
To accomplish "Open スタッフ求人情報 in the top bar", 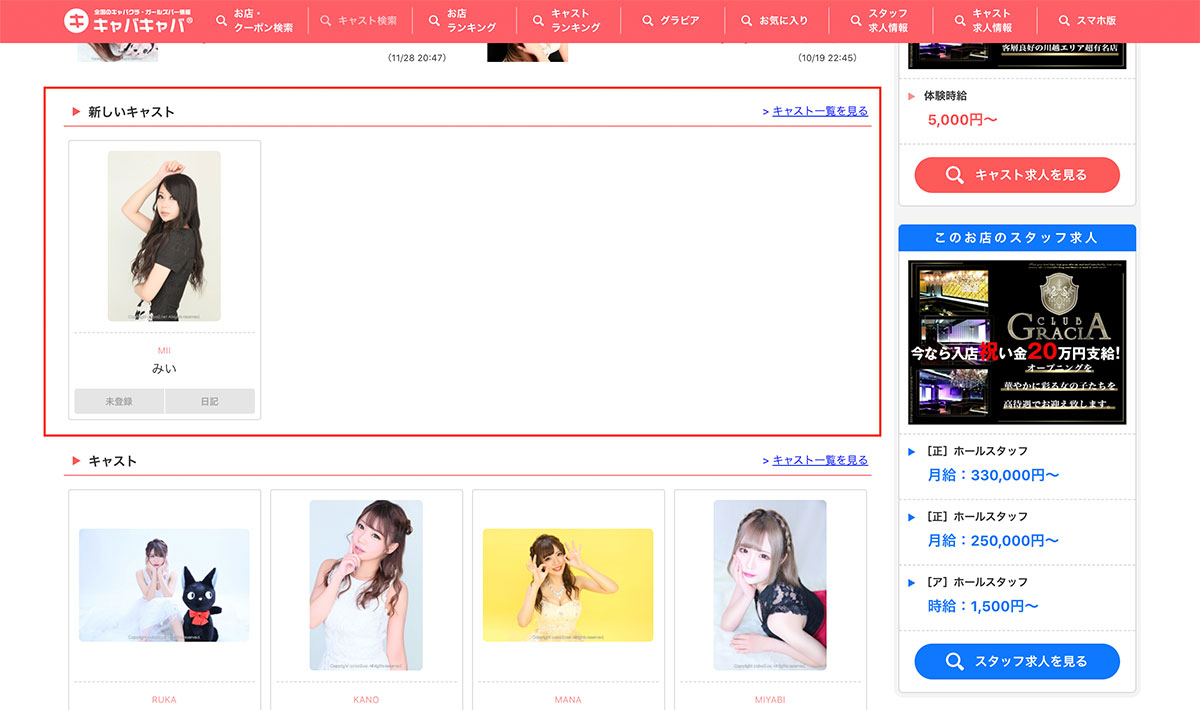I will pyautogui.click(x=880, y=21).
